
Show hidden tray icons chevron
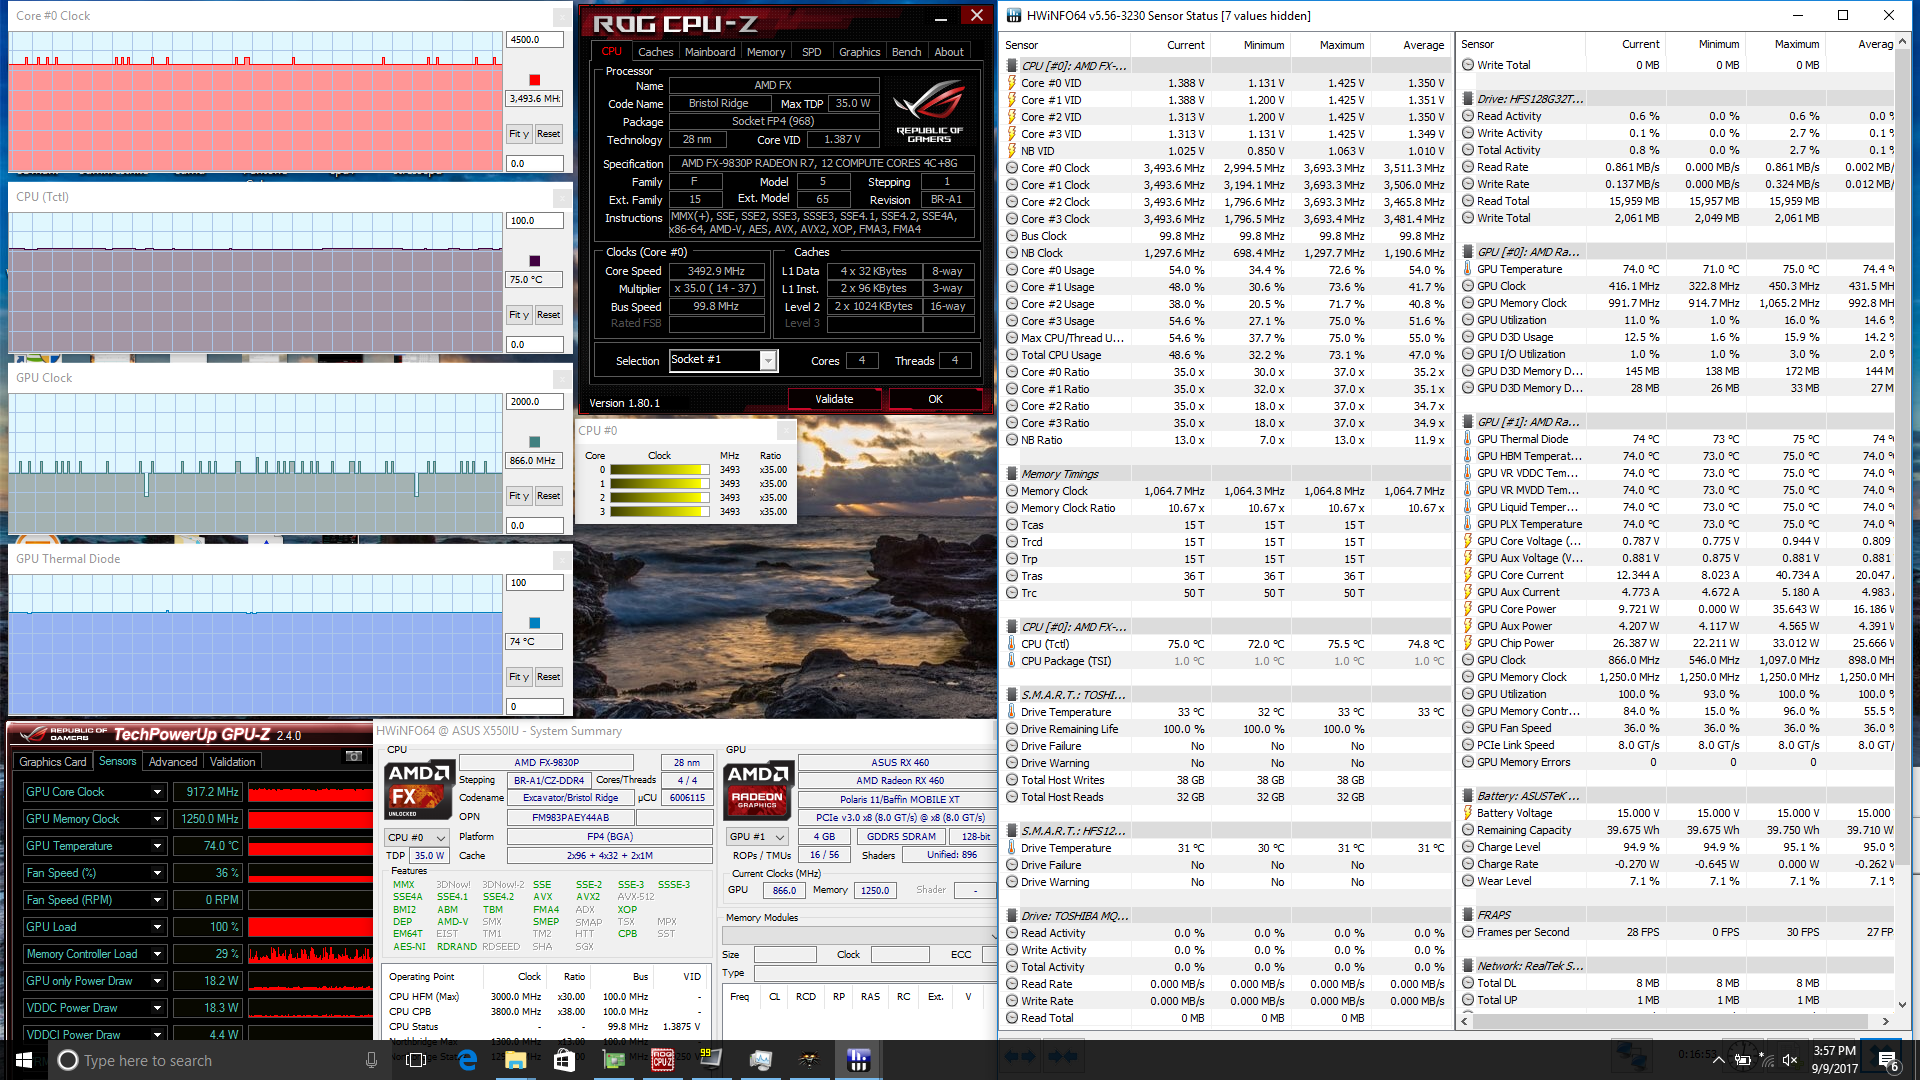click(1718, 1060)
